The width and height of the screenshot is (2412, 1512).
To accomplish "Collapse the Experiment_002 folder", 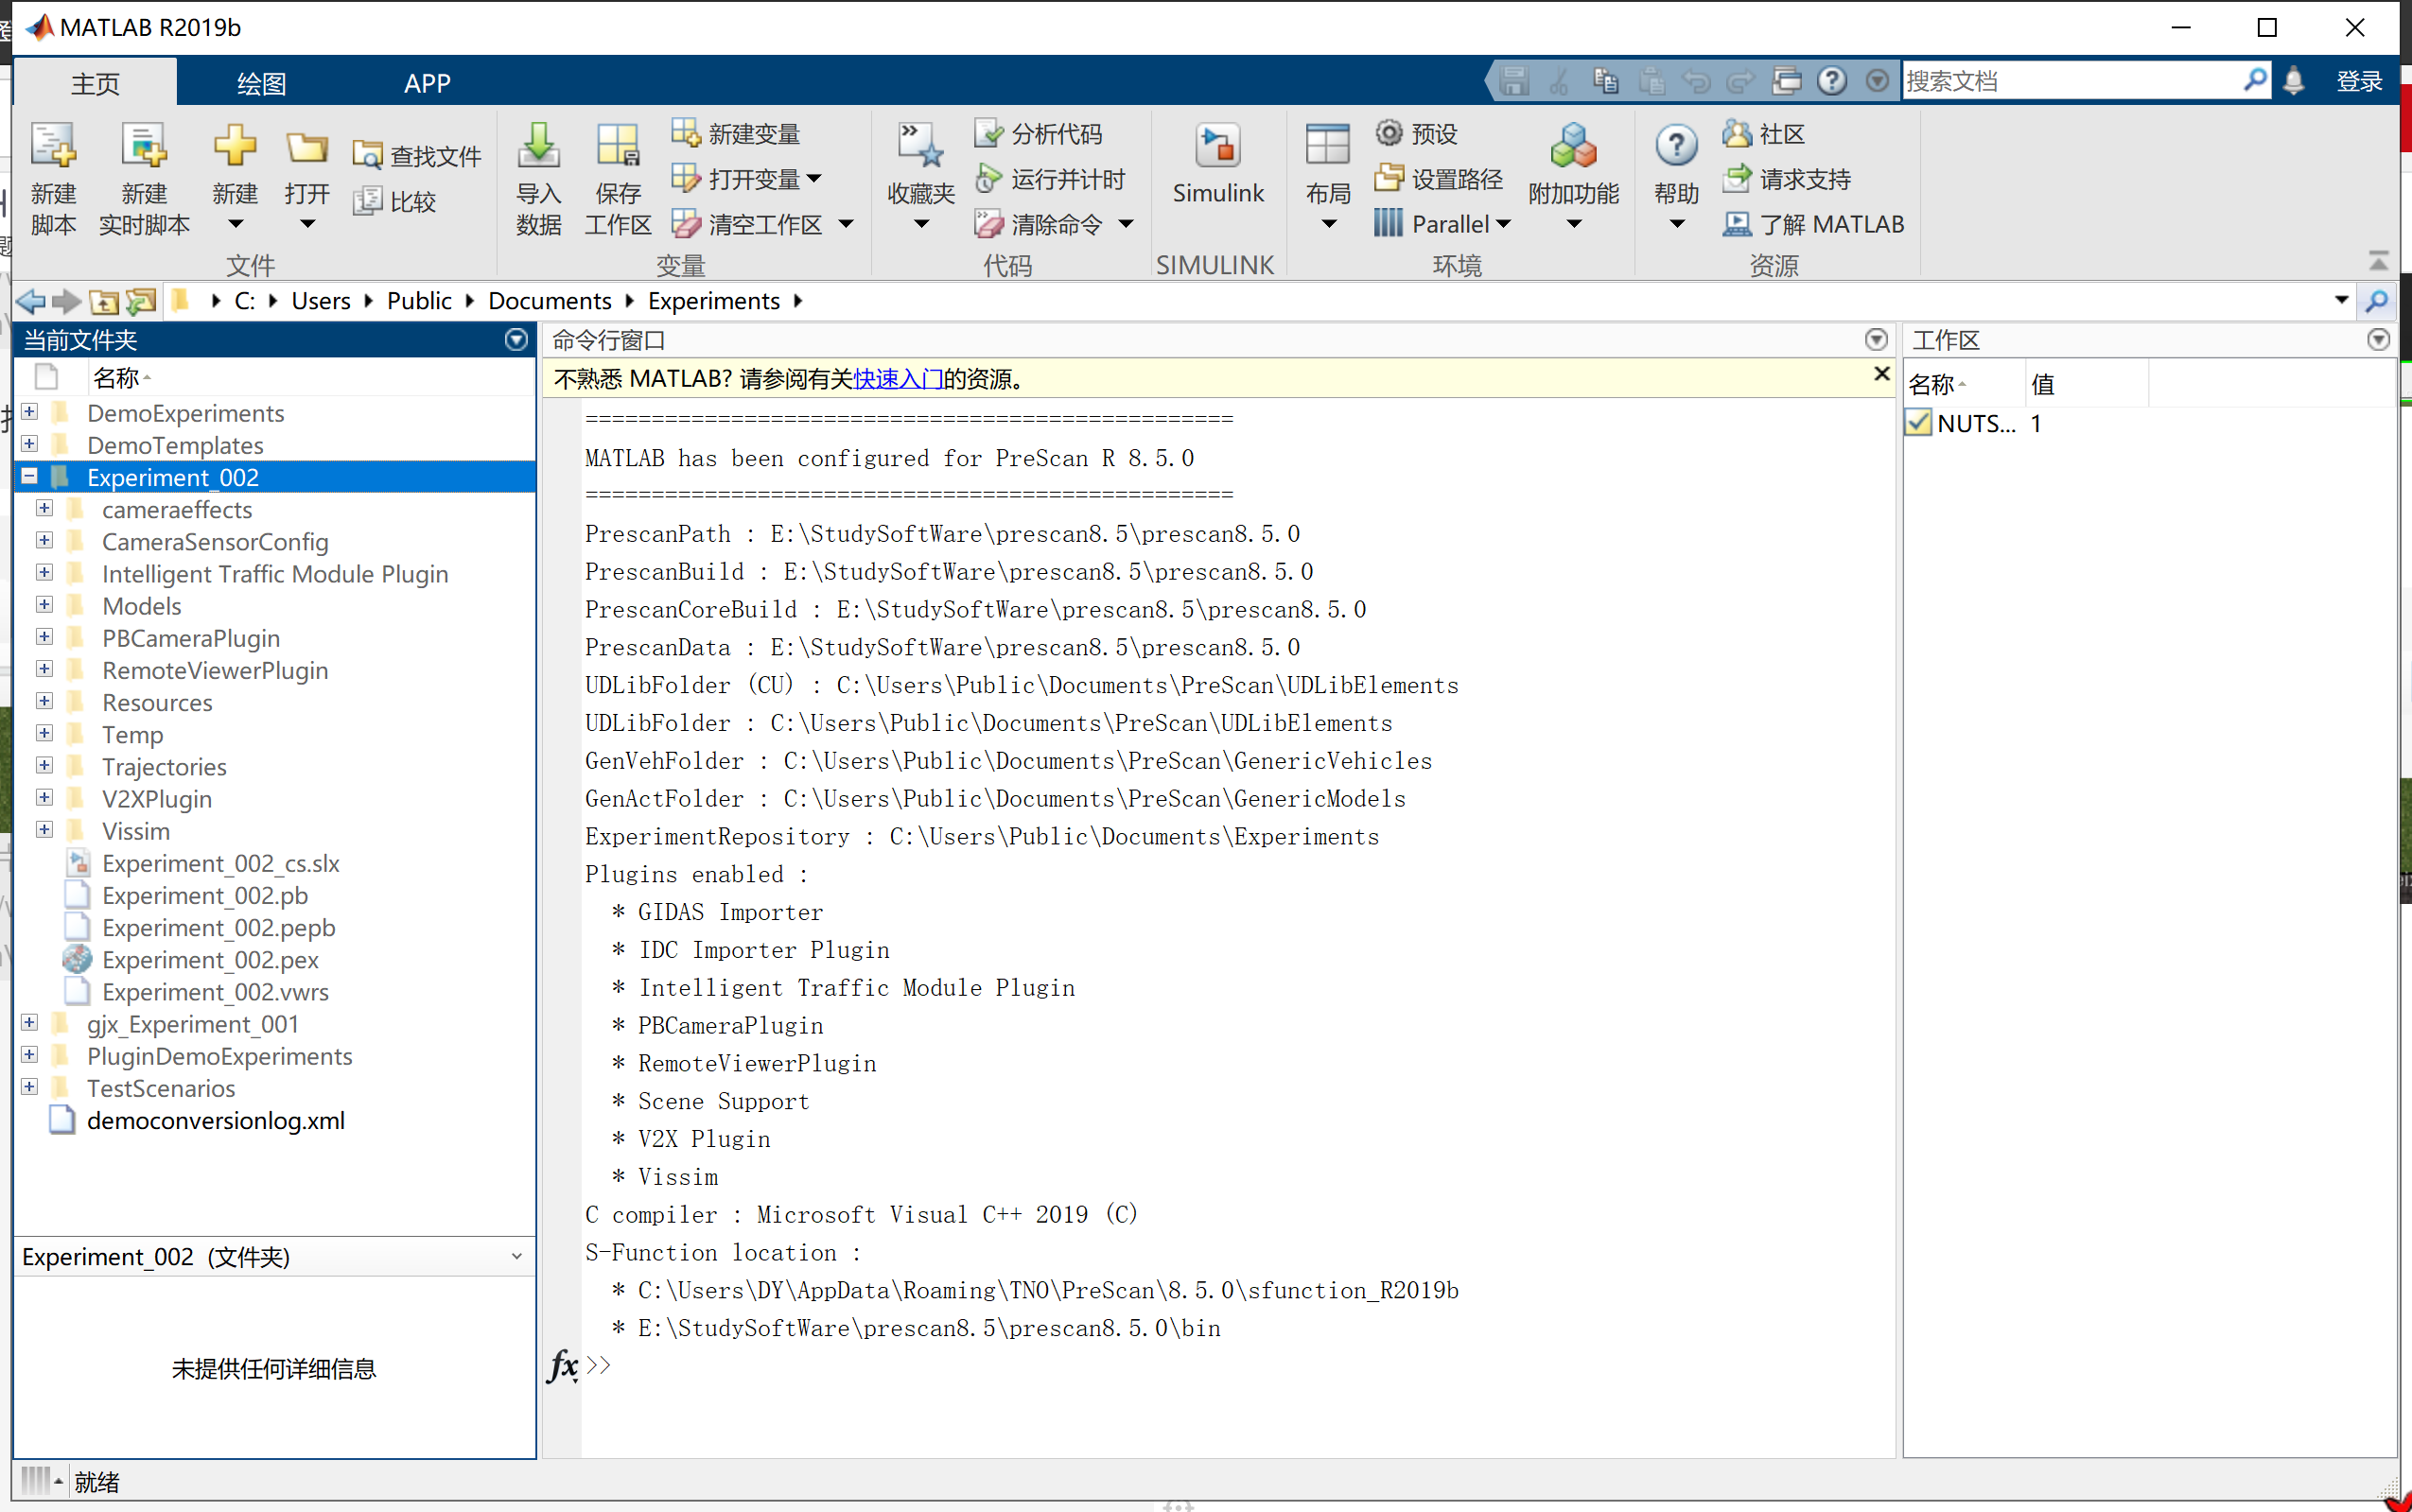I will tap(30, 477).
